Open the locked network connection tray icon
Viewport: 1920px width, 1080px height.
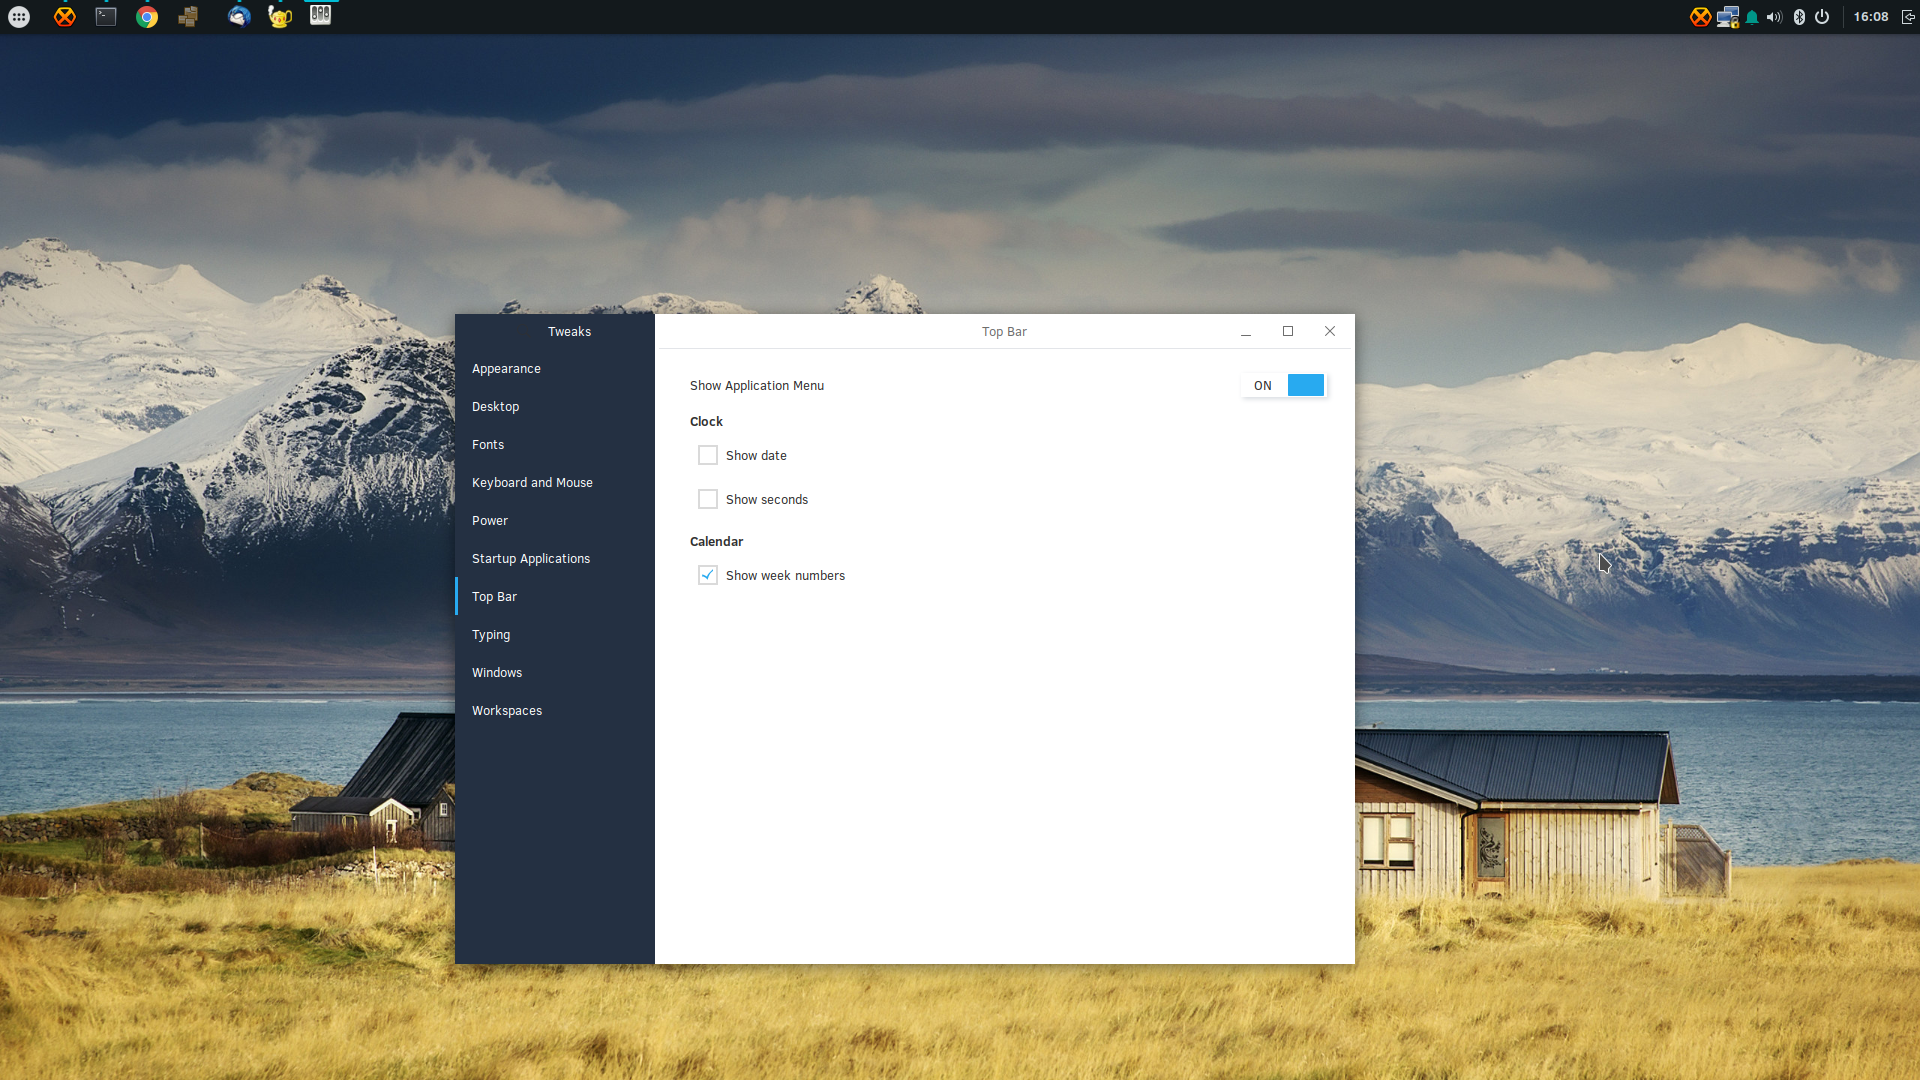(x=1727, y=17)
